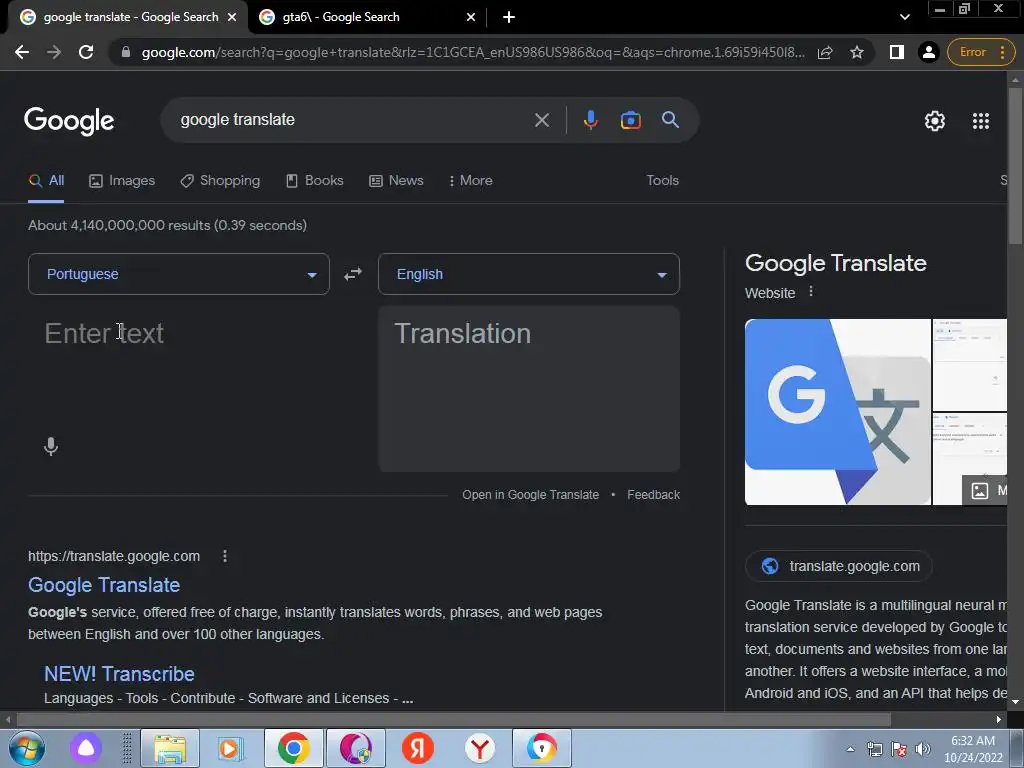Open the side panel icon
The image size is (1024, 768).
(x=897, y=52)
